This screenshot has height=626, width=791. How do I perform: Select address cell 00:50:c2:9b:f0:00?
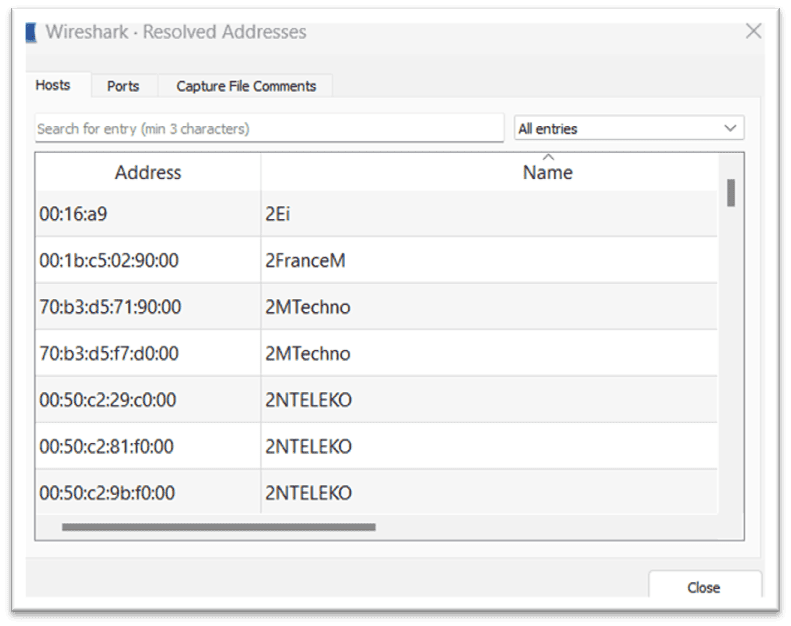pyautogui.click(x=148, y=492)
